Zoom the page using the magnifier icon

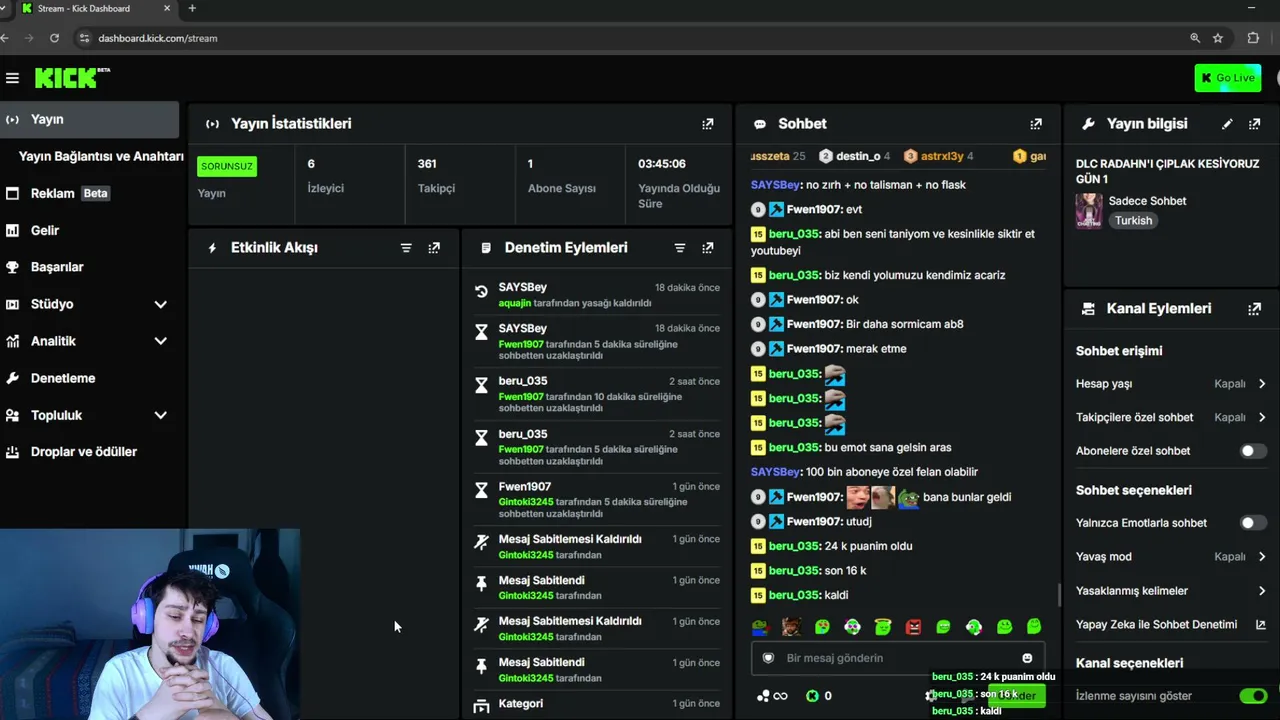click(1195, 38)
